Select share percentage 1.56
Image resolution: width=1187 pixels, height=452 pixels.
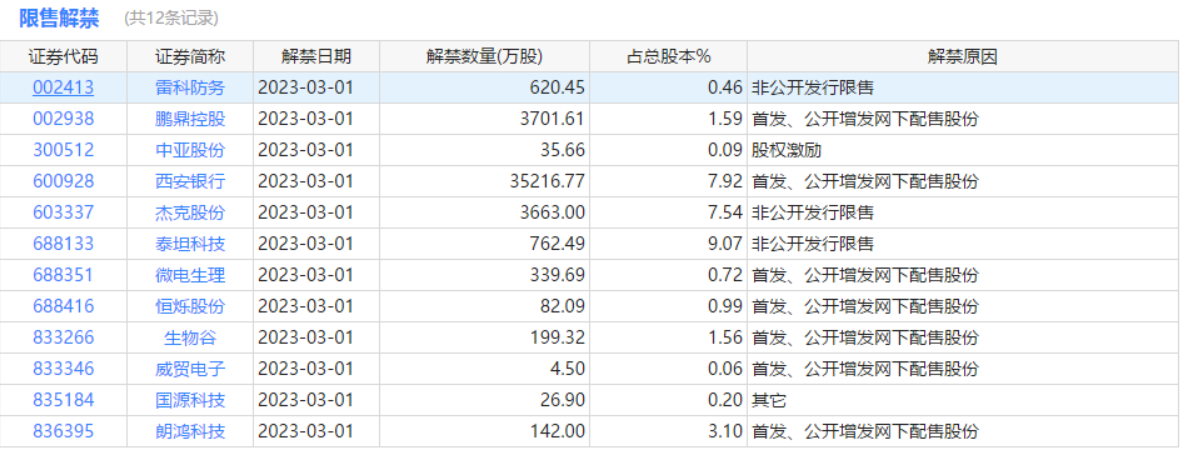coord(725,338)
